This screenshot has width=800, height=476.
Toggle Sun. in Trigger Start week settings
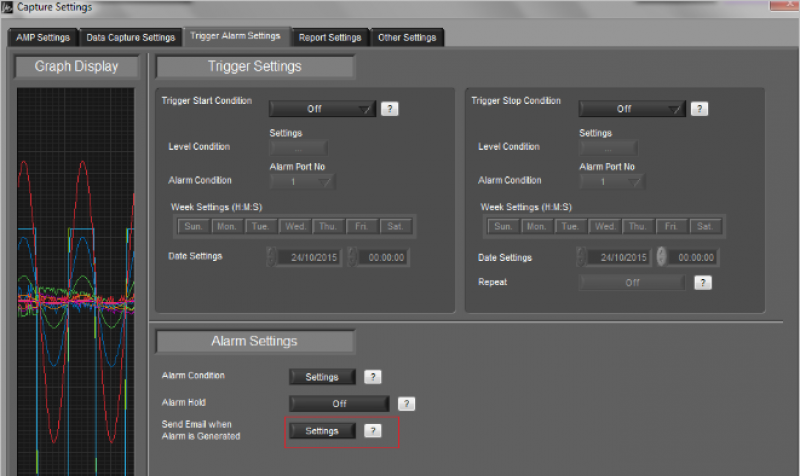(193, 226)
